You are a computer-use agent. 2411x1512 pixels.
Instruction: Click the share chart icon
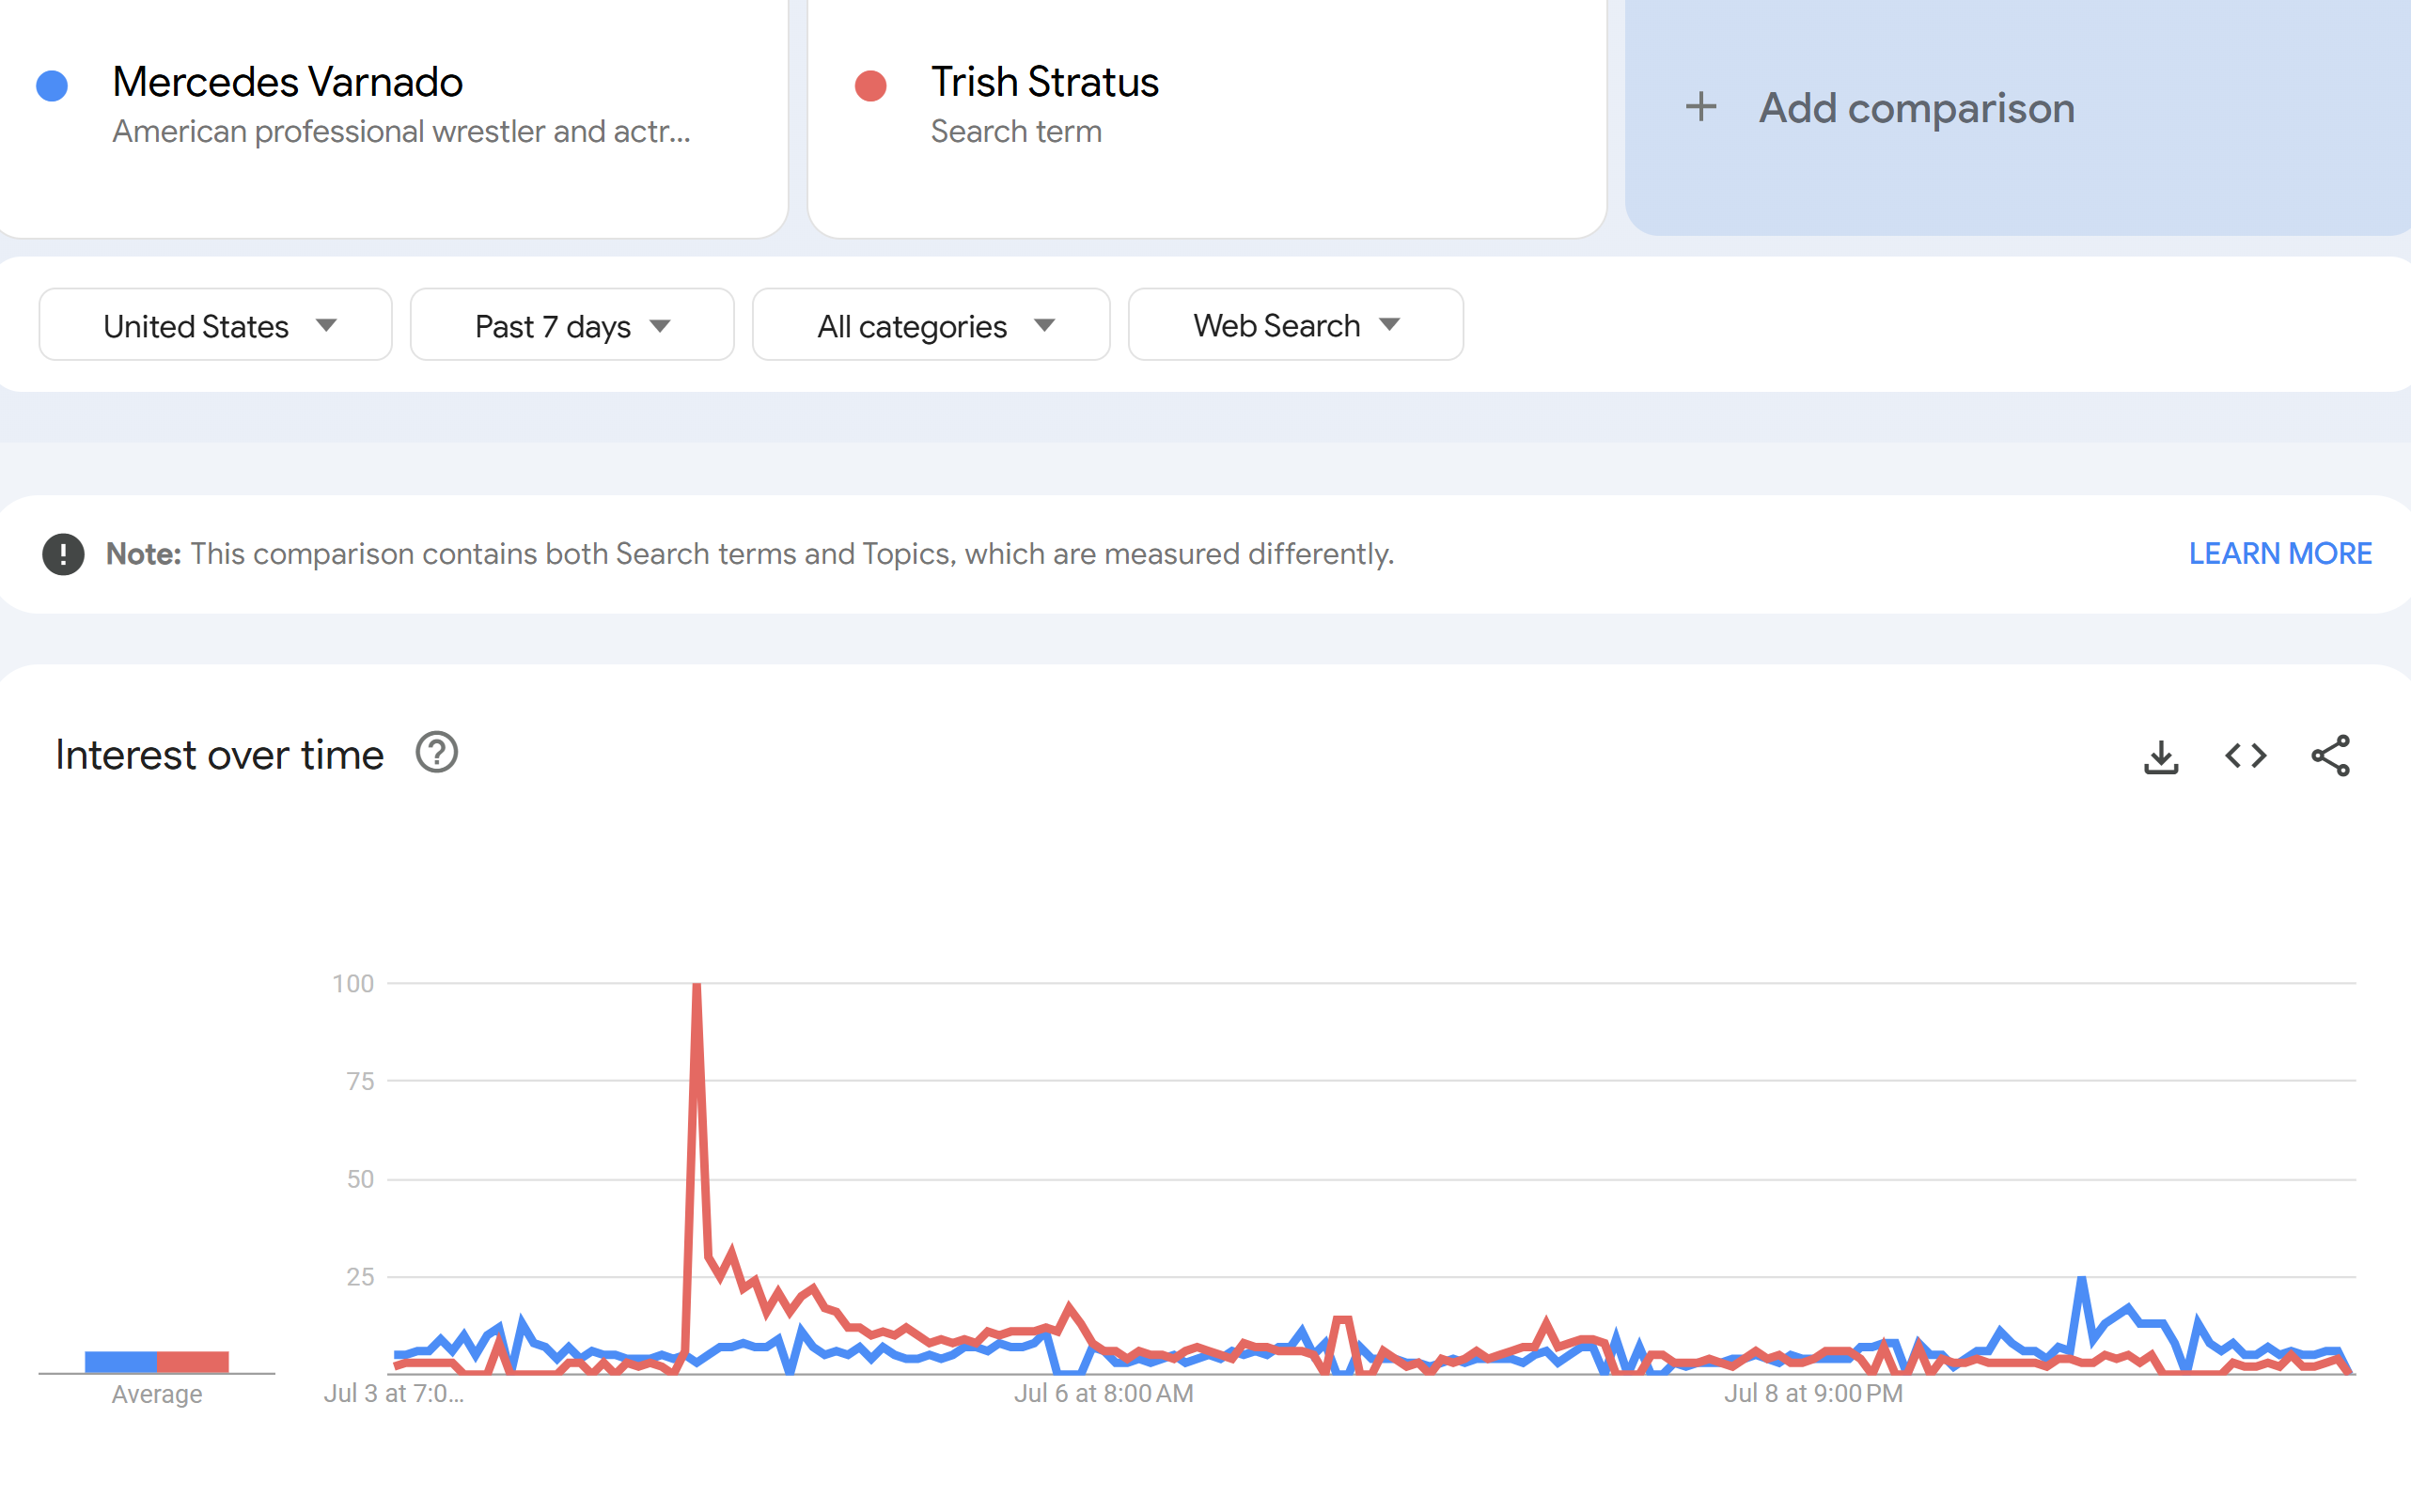point(2330,756)
